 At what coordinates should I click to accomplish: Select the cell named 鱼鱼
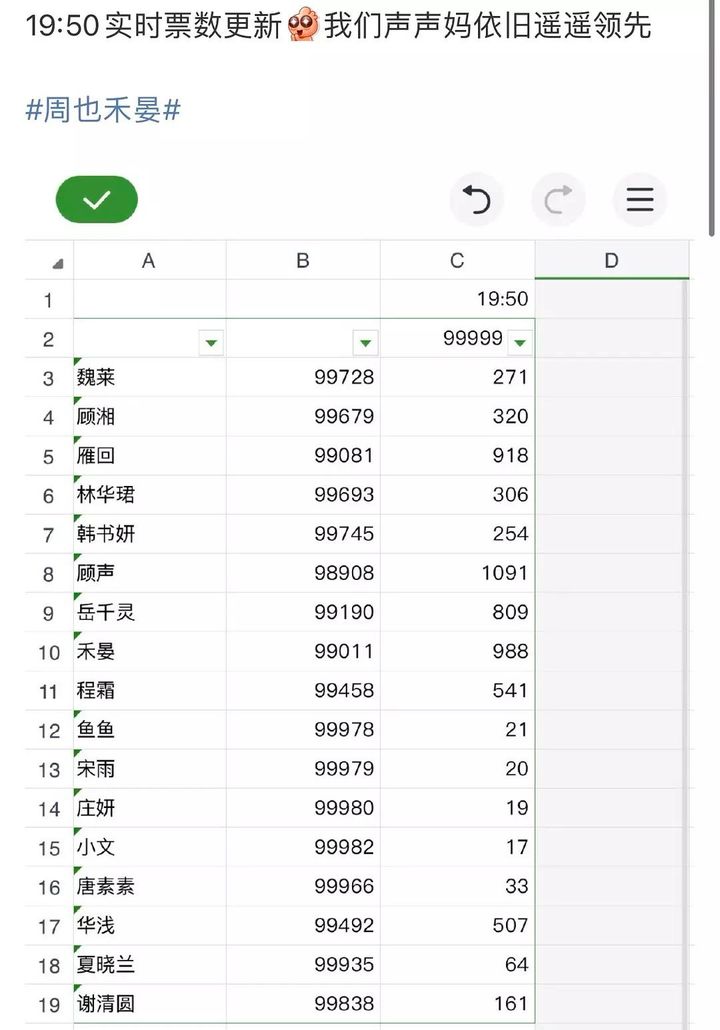point(150,730)
